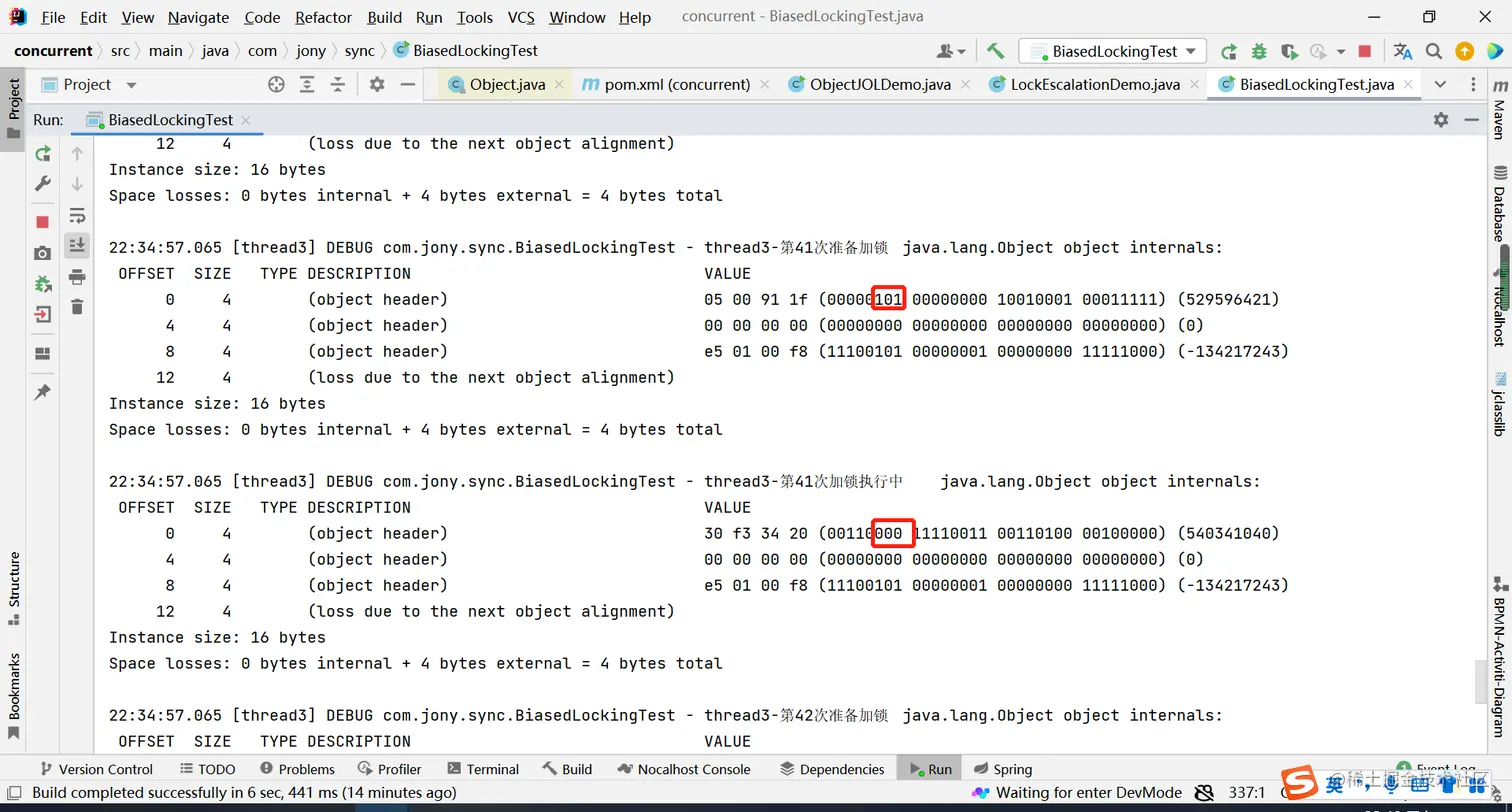Show hidden editor tabs chevron
This screenshot has height=812, width=1512.
pos(1440,85)
